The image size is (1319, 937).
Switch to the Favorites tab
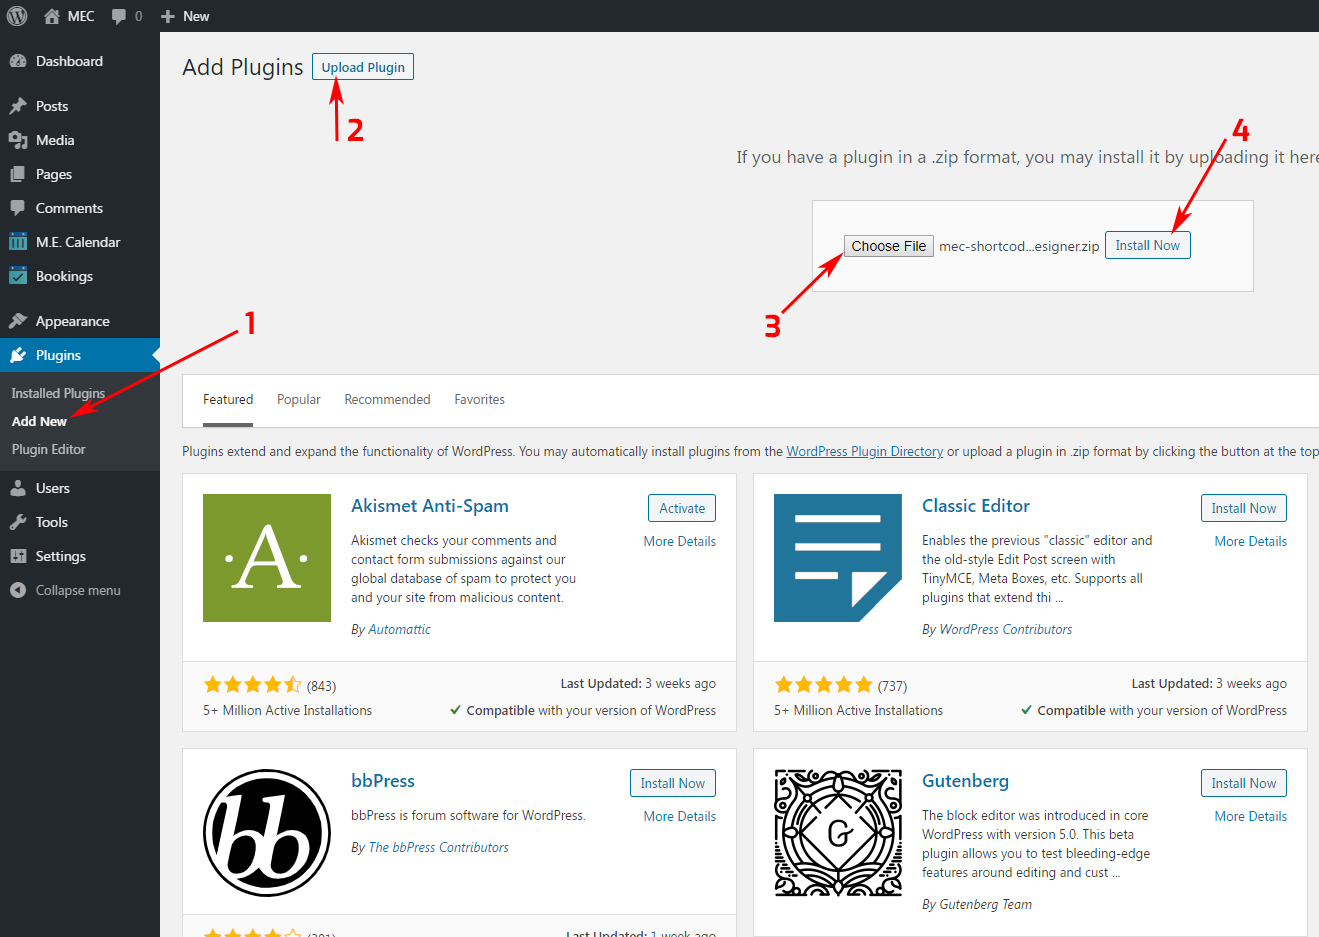[479, 399]
